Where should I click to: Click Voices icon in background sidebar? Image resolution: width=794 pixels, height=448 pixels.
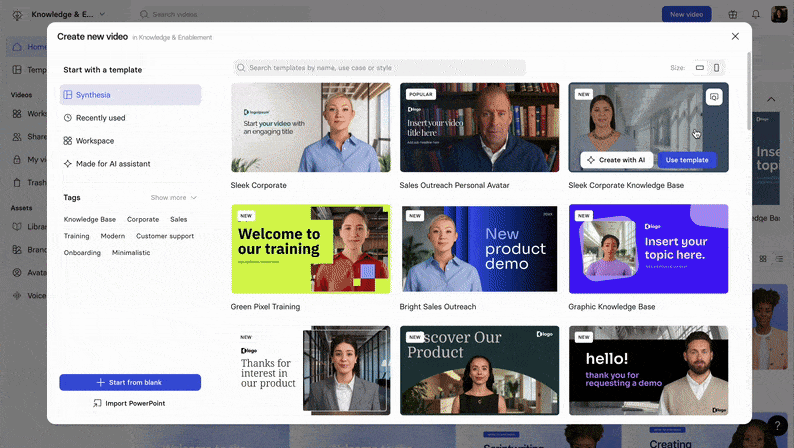[x=17, y=296]
